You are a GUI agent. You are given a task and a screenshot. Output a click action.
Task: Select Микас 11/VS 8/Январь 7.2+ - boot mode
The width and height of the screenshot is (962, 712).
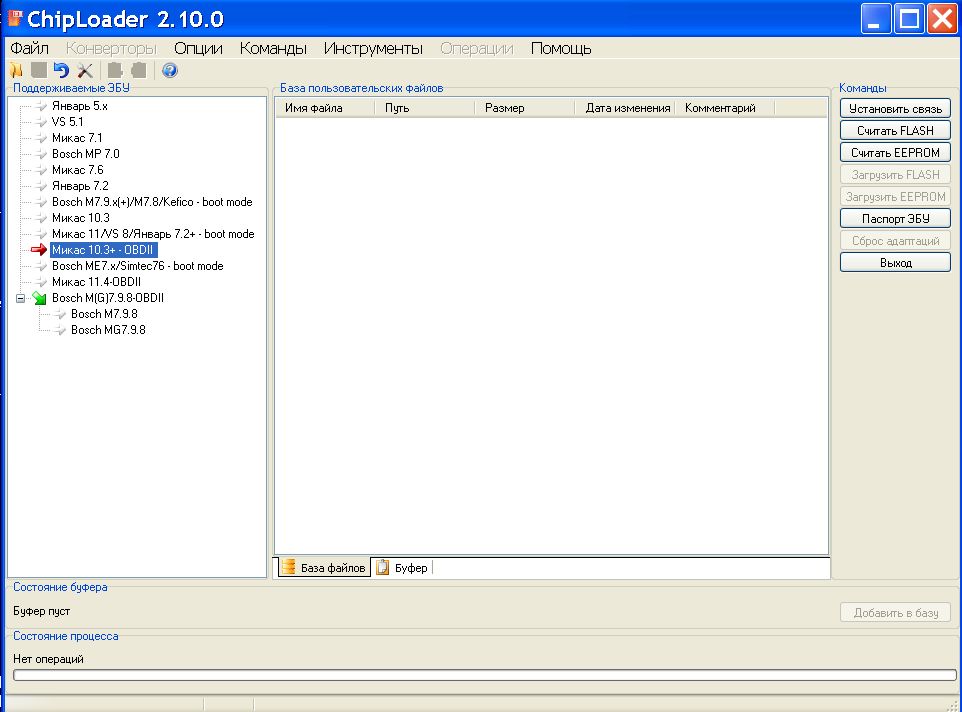coord(153,234)
